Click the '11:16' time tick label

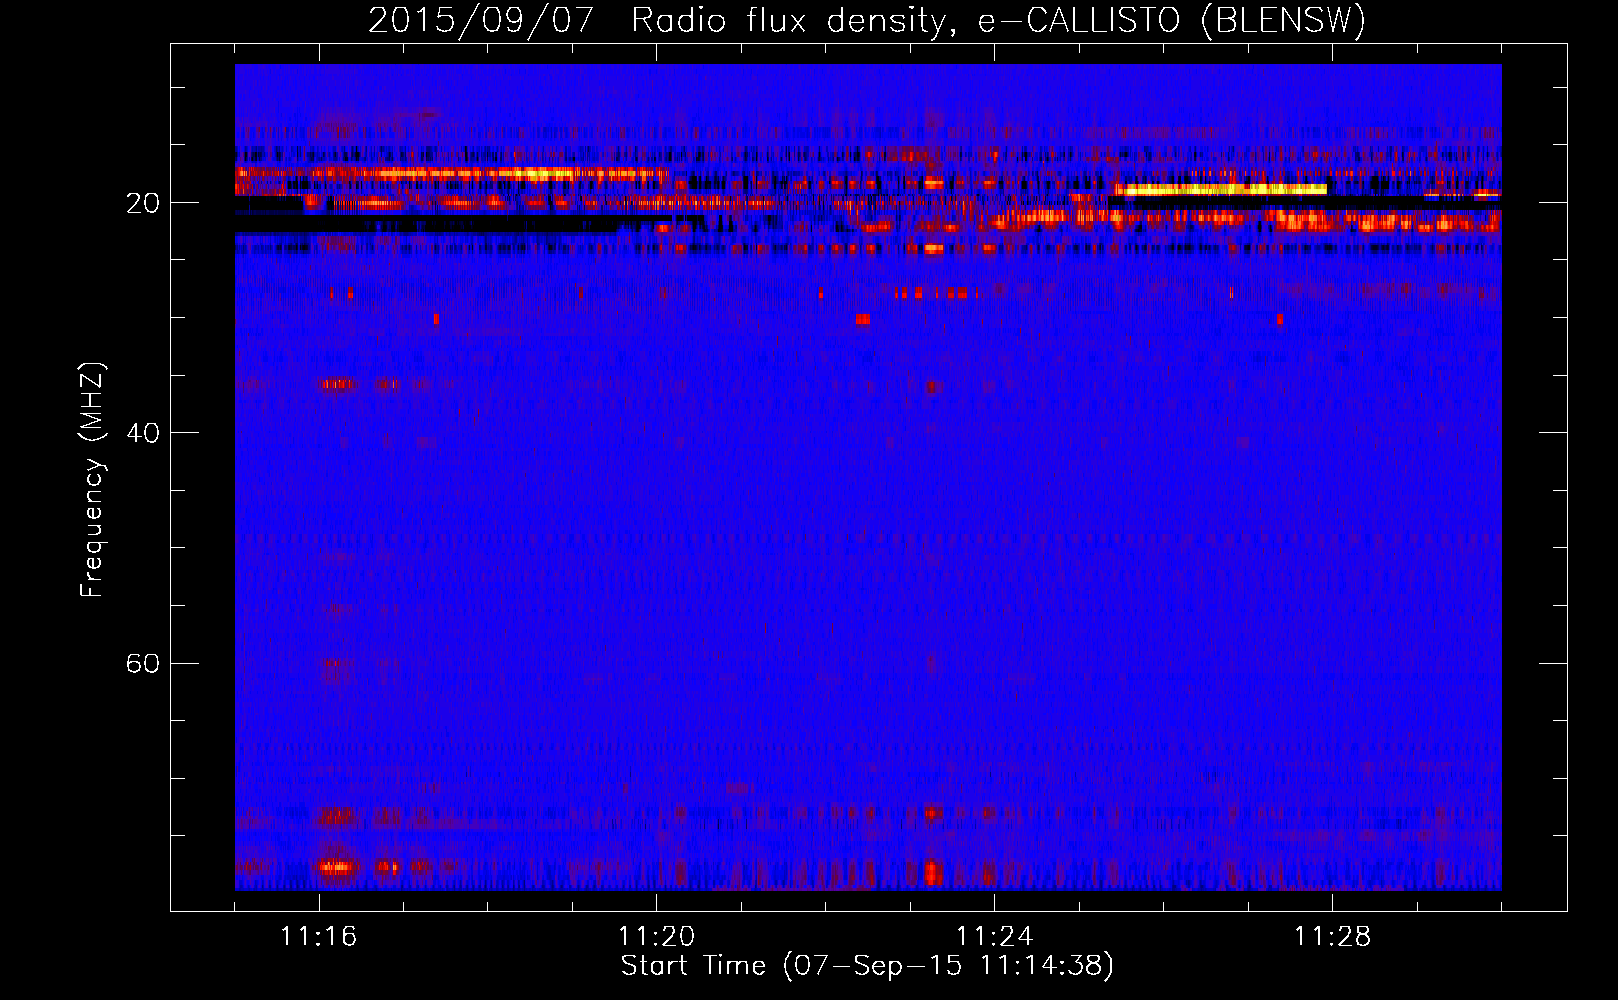click(319, 936)
